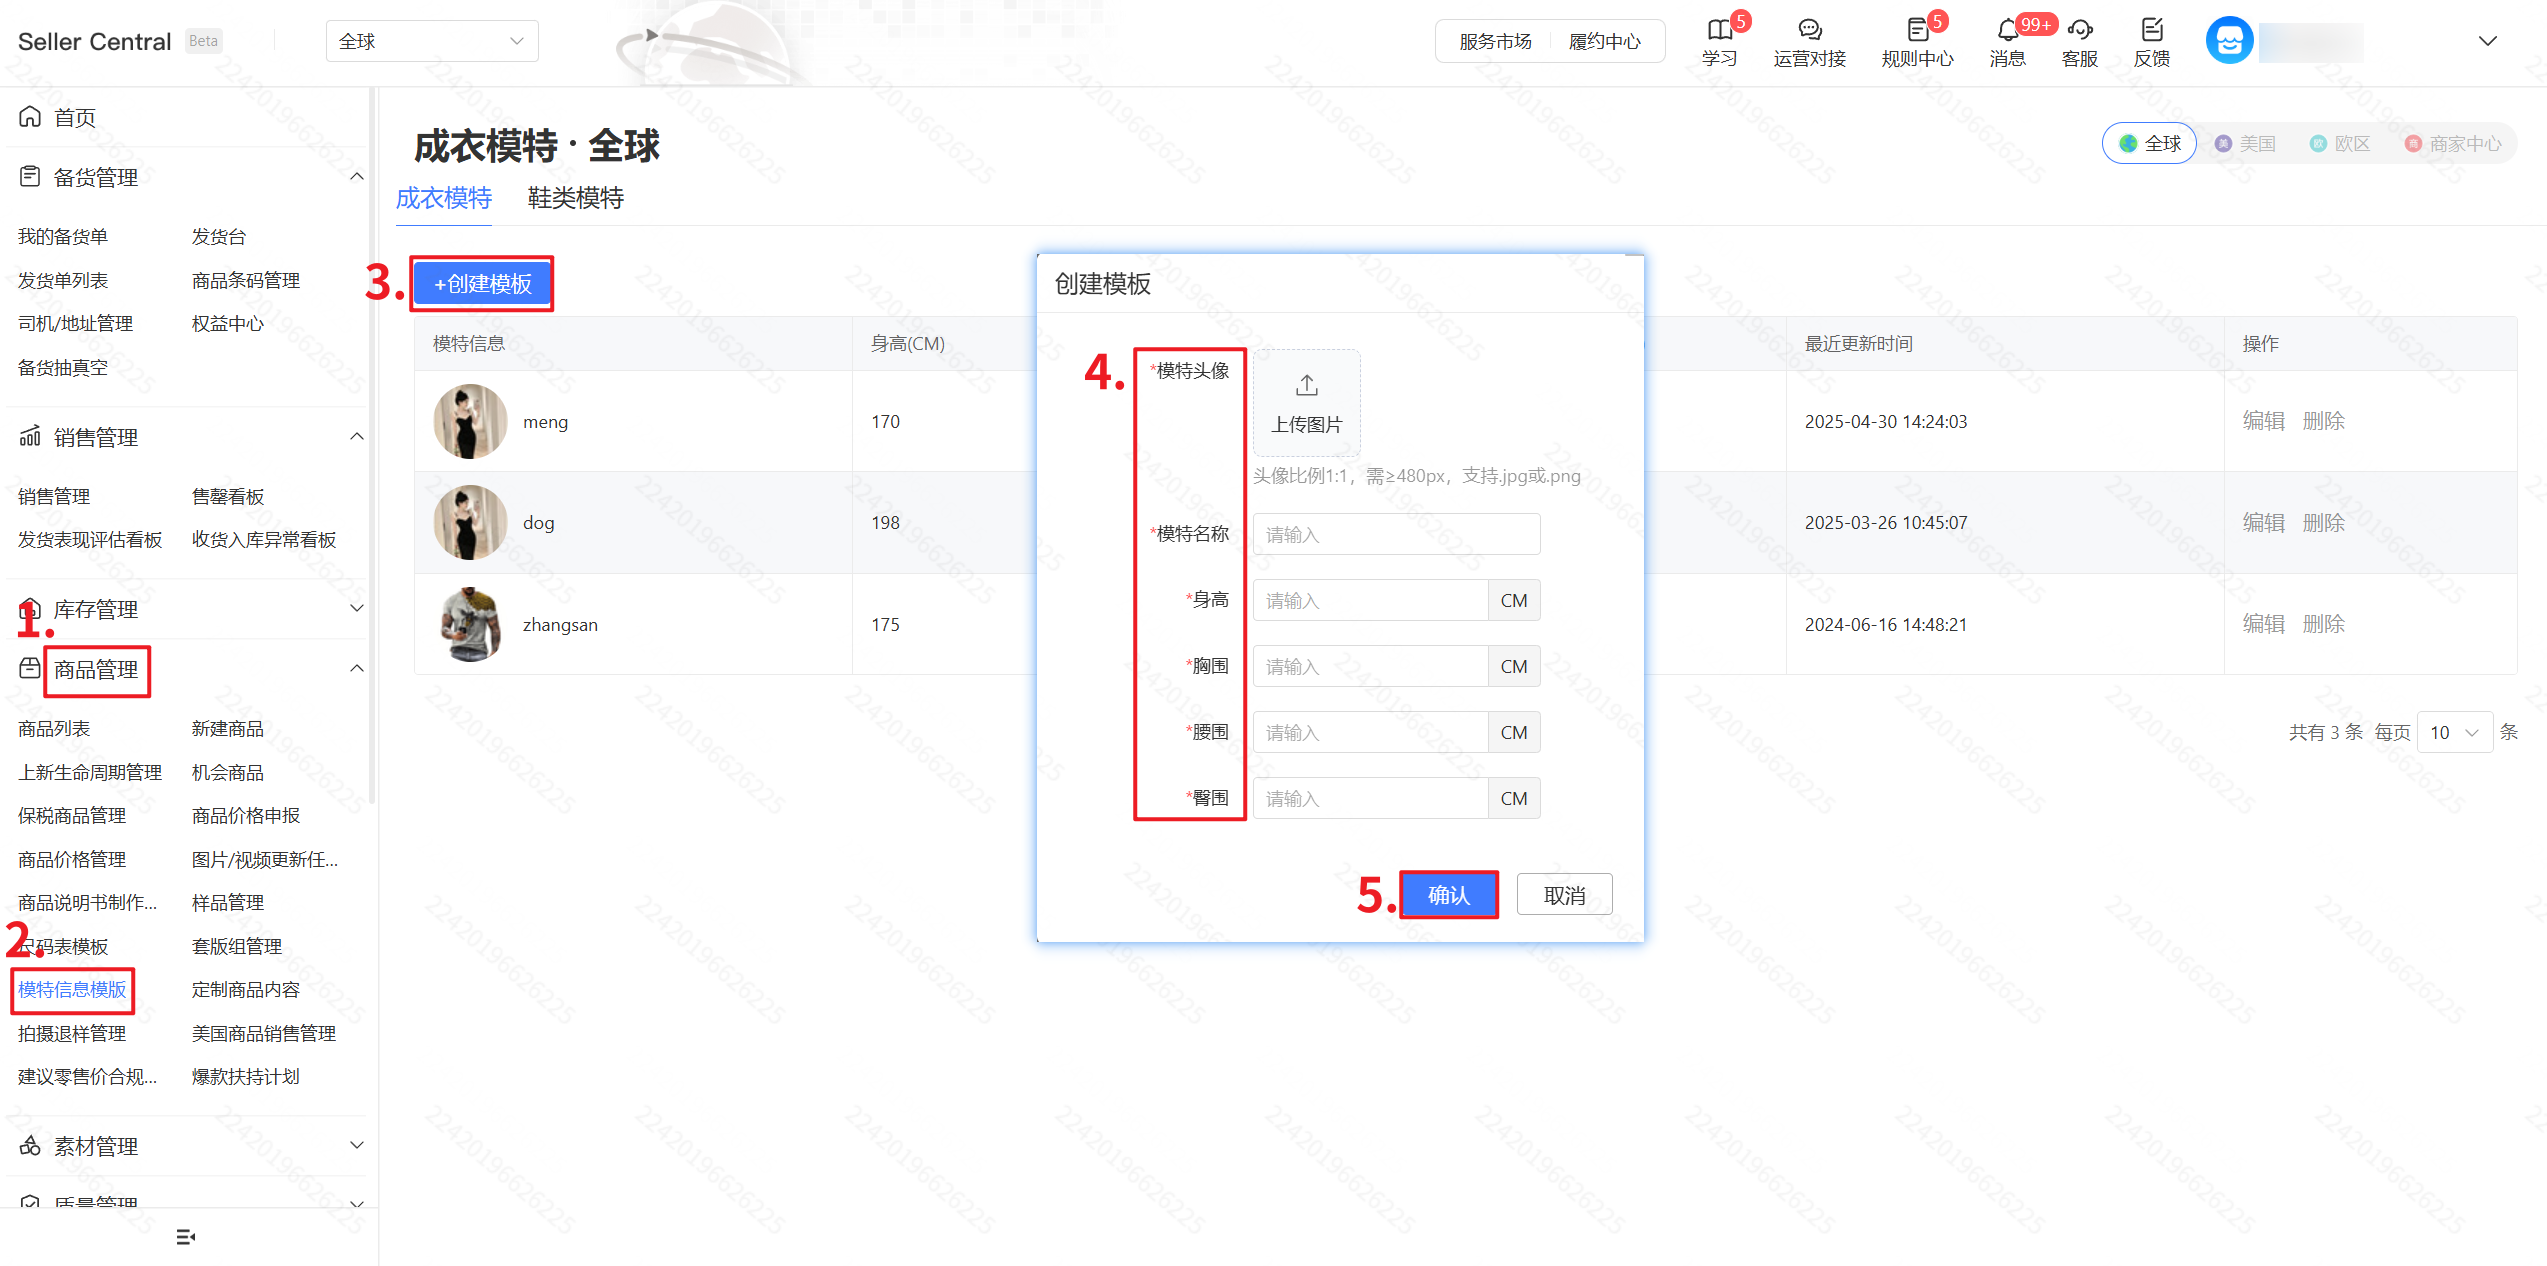The image size is (2547, 1266).
Task: Click the 学习 book icon
Action: [x=1719, y=30]
